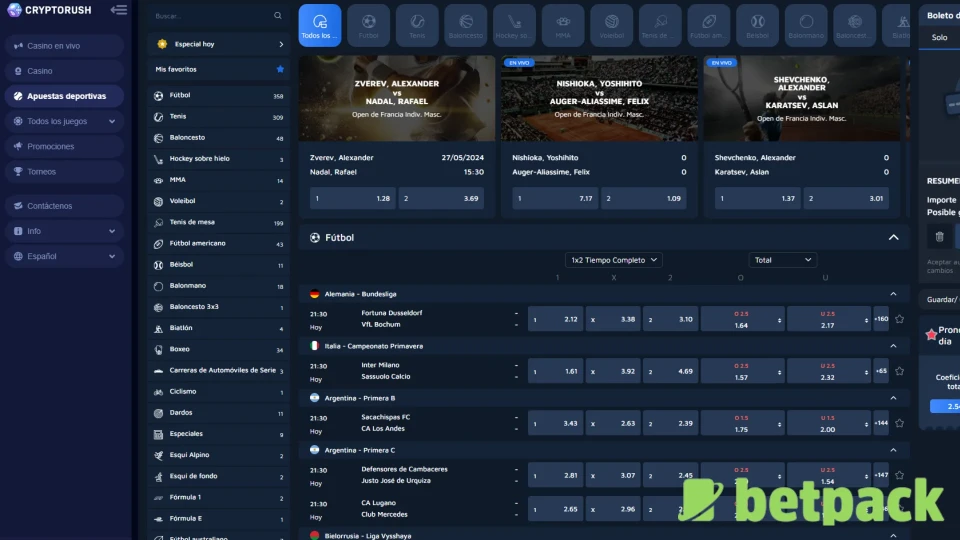
Task: Open the Total market dropdown
Action: tap(782, 260)
